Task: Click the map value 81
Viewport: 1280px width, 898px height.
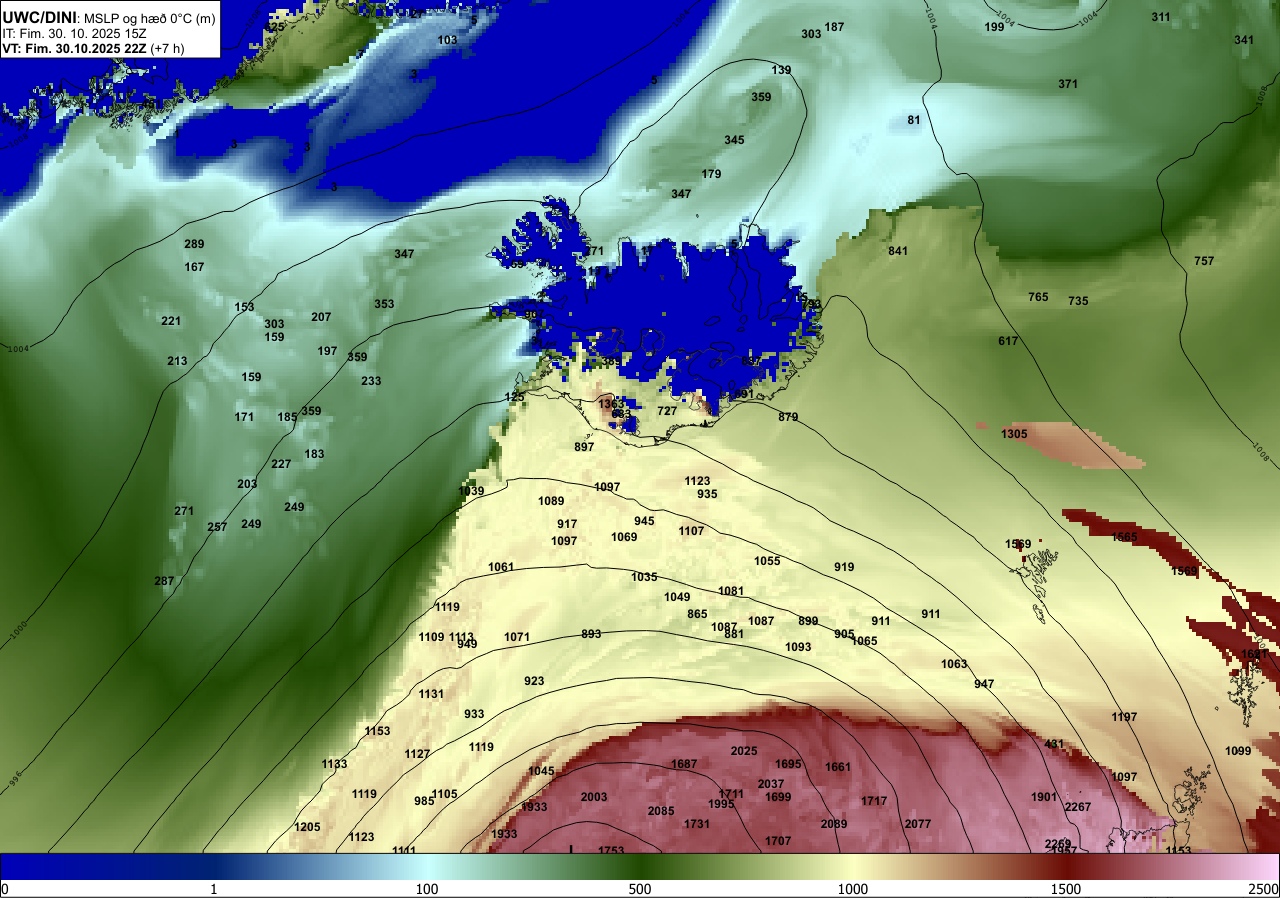Action: 914,120
